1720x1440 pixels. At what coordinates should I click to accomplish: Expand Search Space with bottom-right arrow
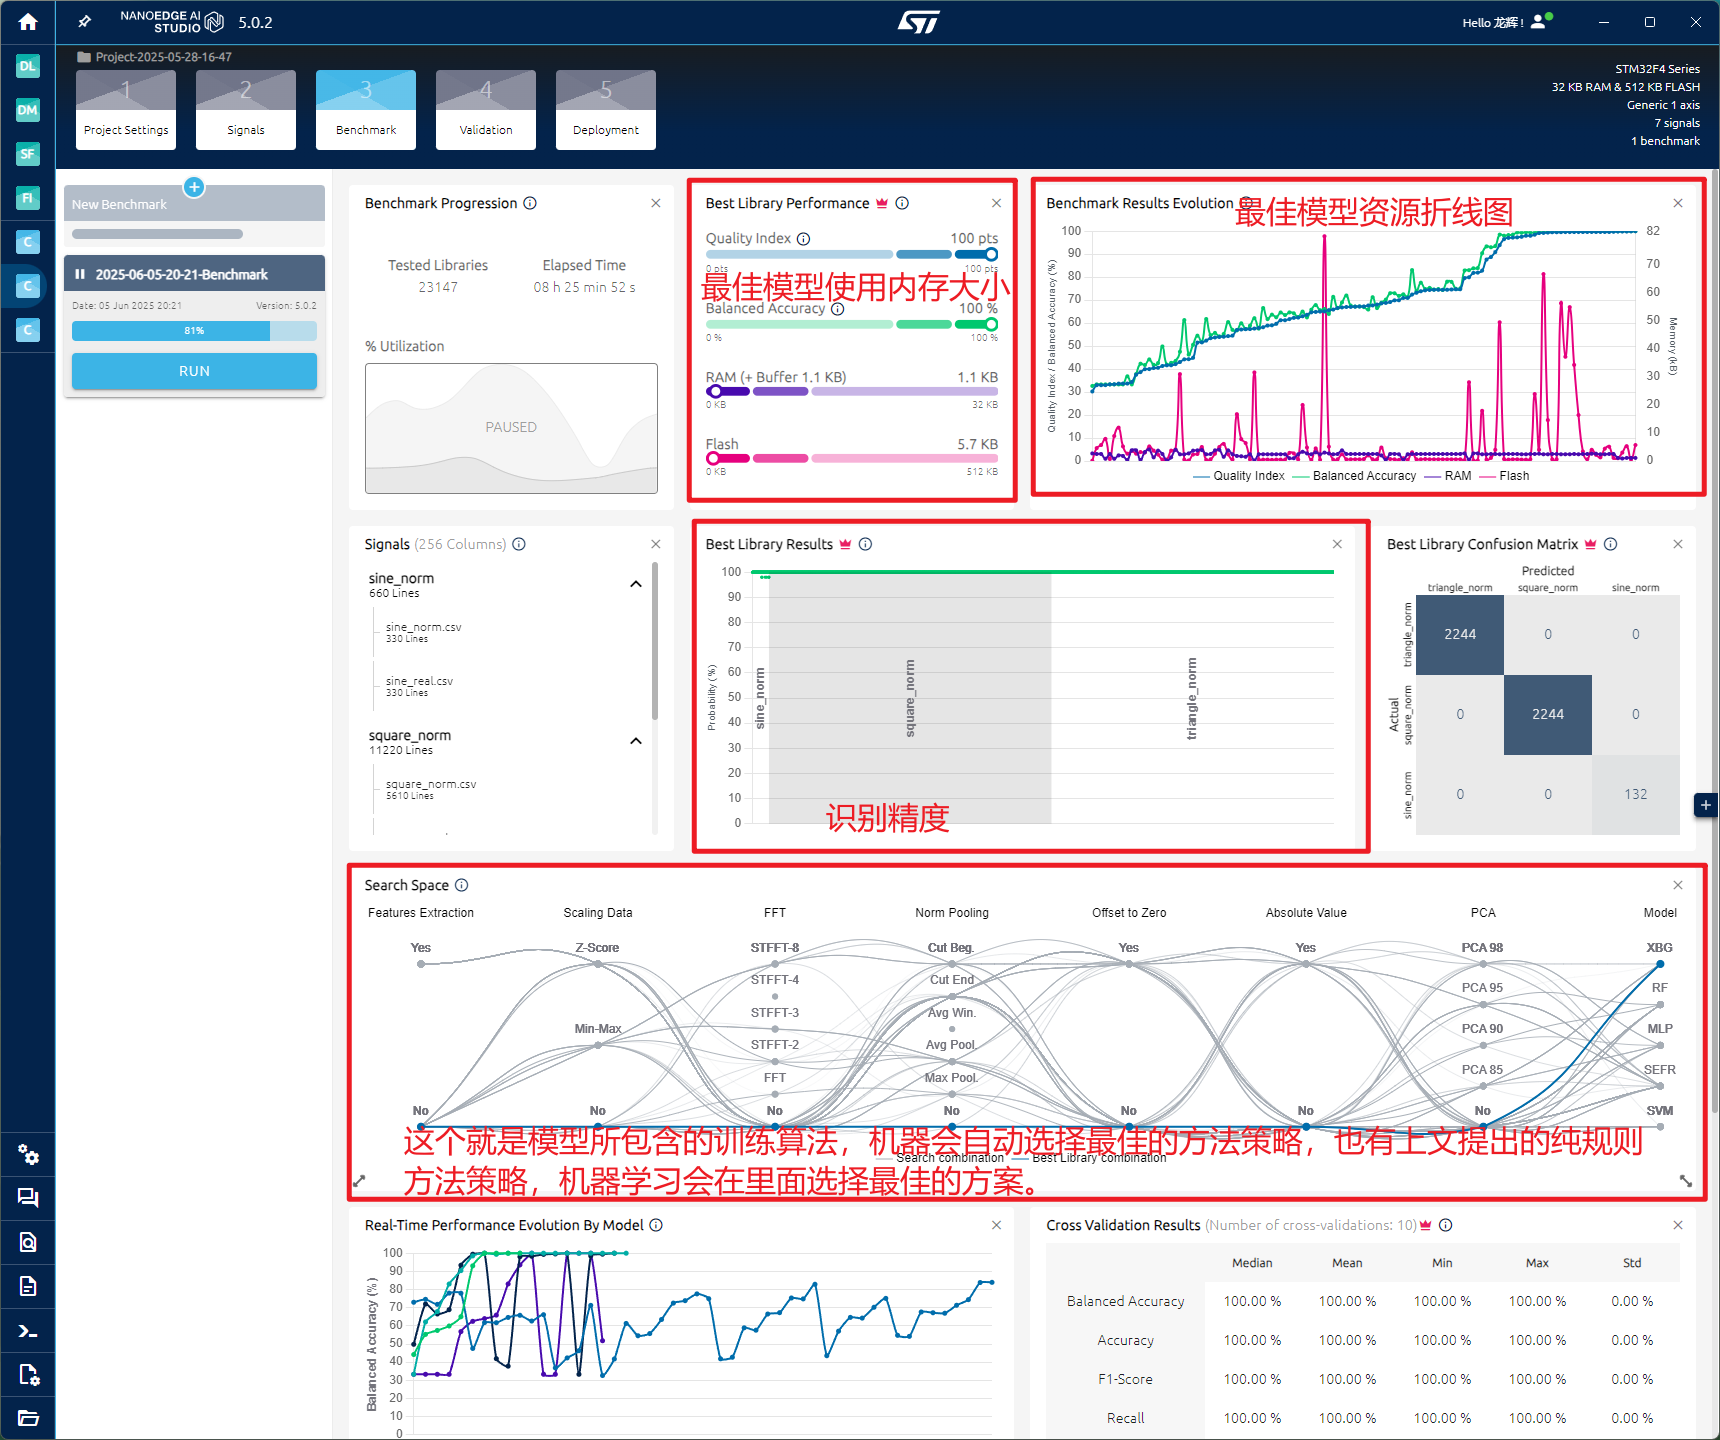click(1686, 1181)
